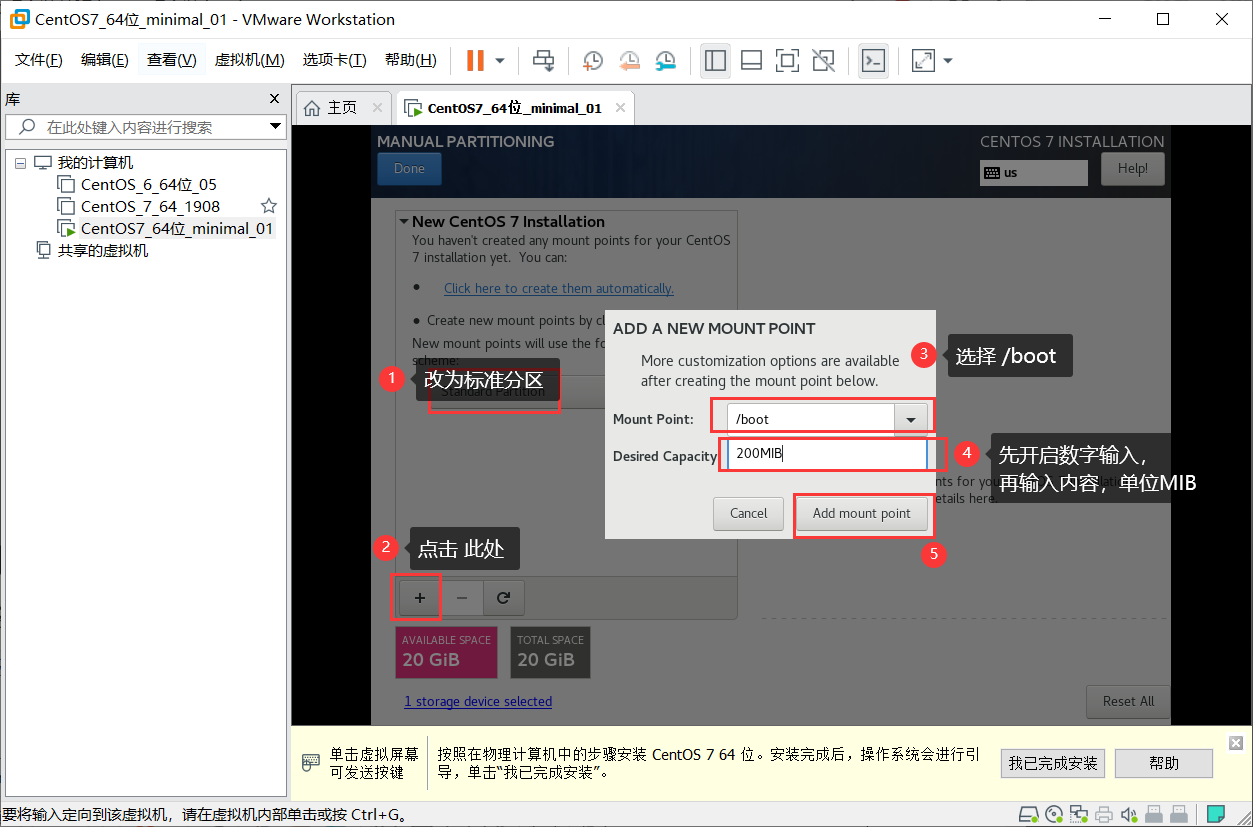Collapse the 我的计算机 tree node

point(20,163)
